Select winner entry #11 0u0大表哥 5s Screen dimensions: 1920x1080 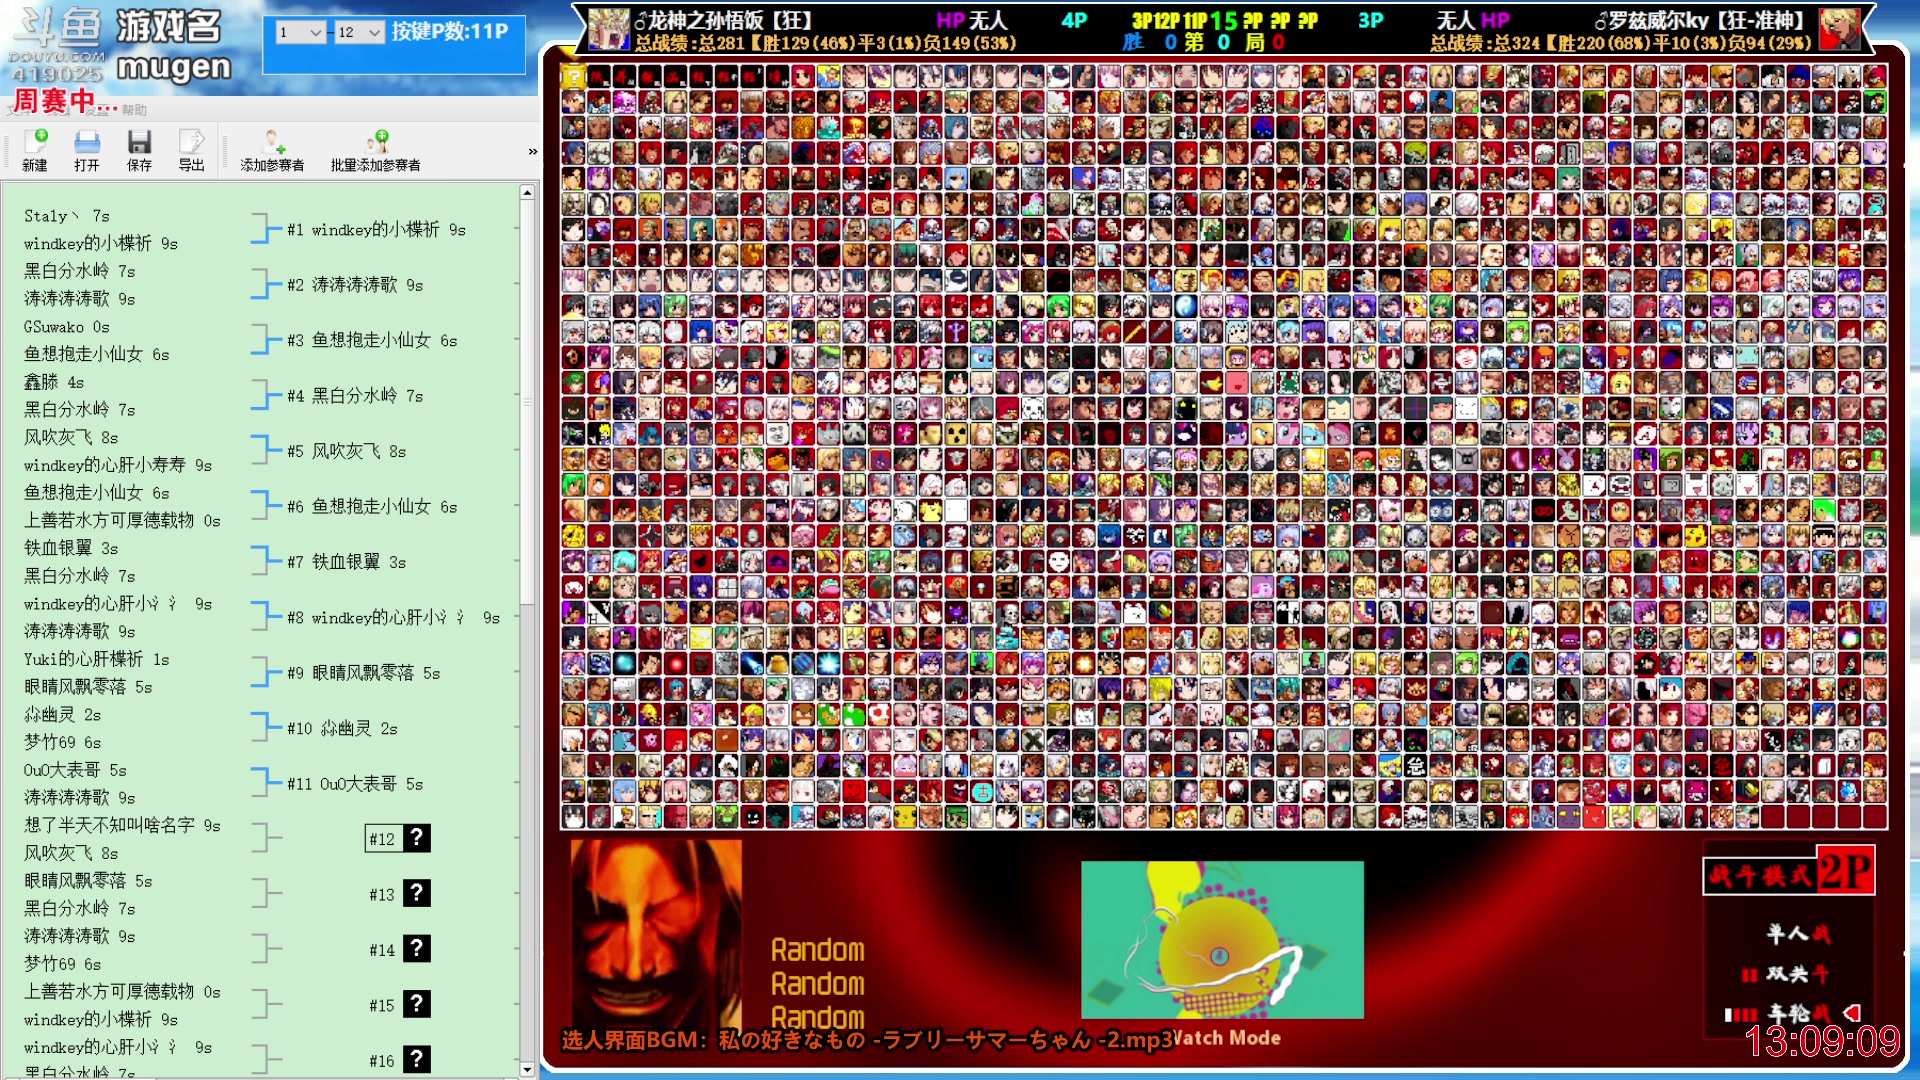[x=355, y=784]
